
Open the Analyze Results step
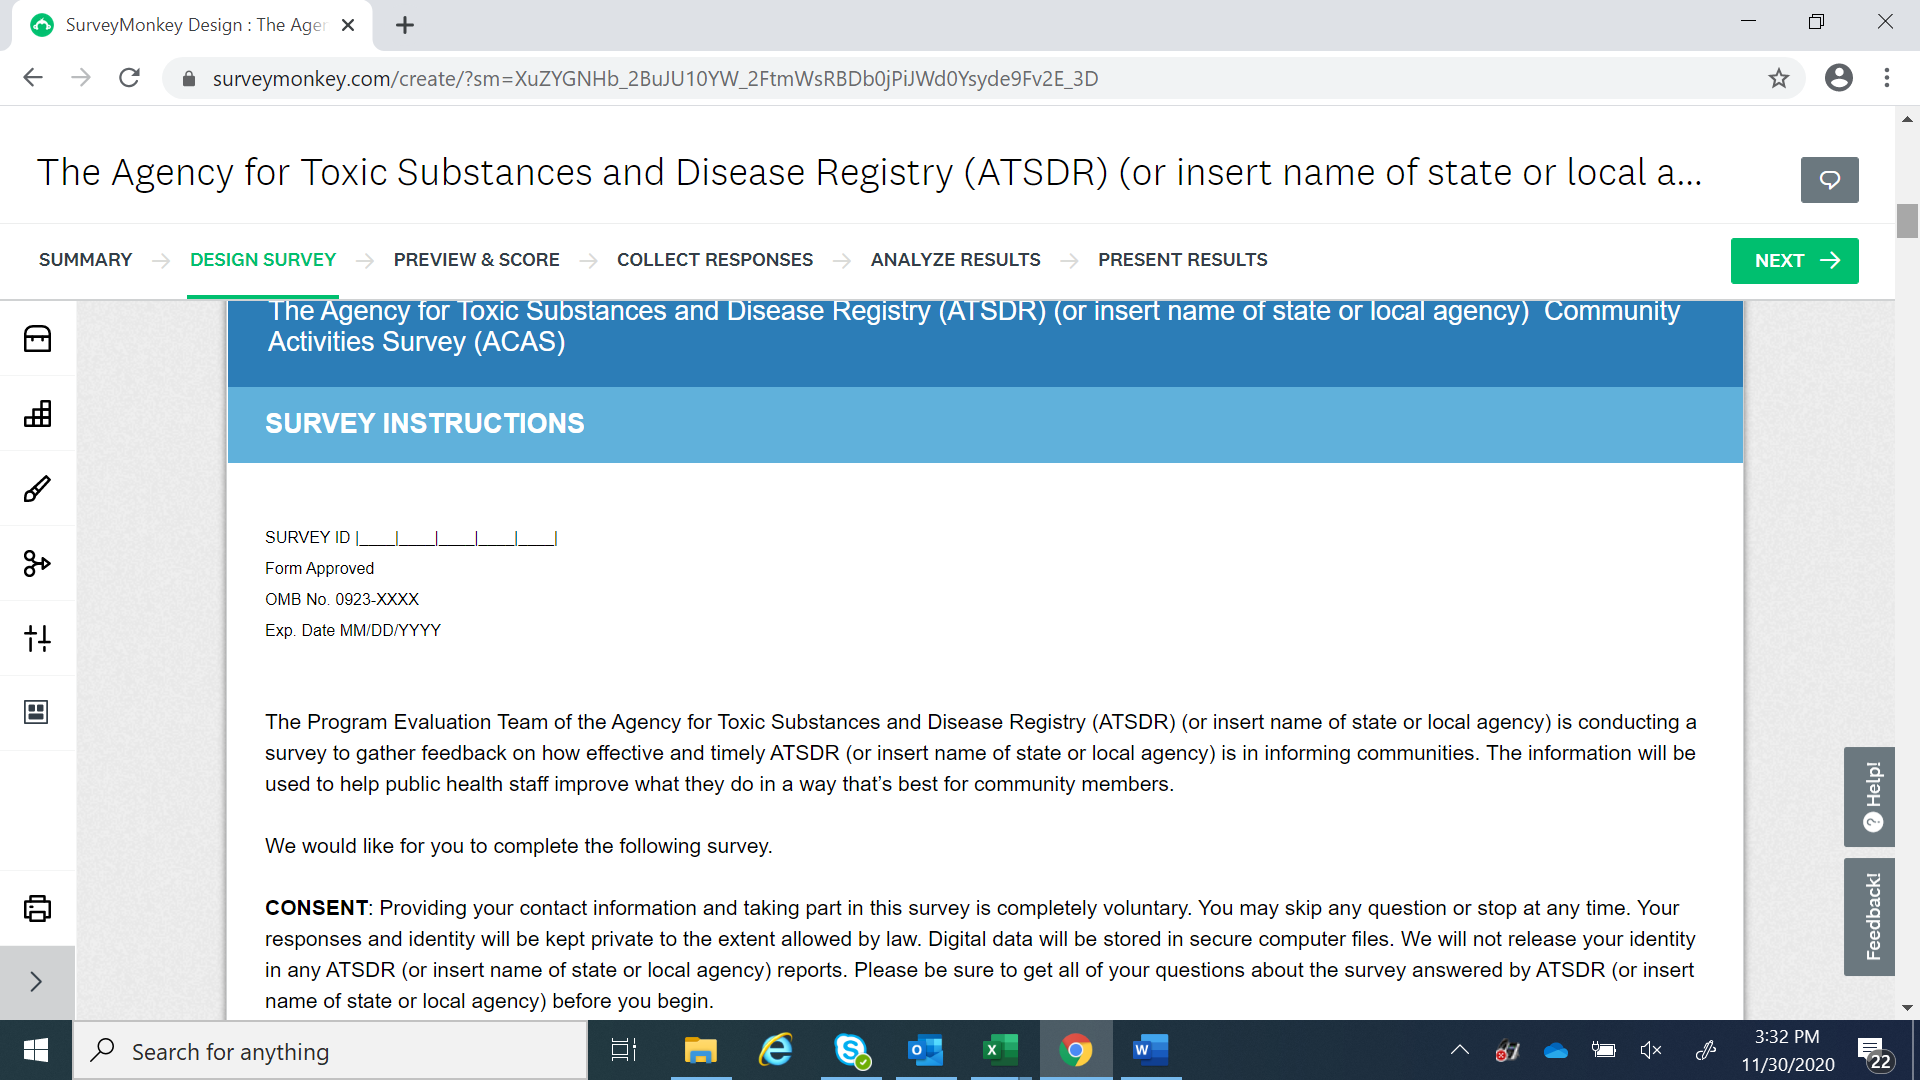point(955,260)
